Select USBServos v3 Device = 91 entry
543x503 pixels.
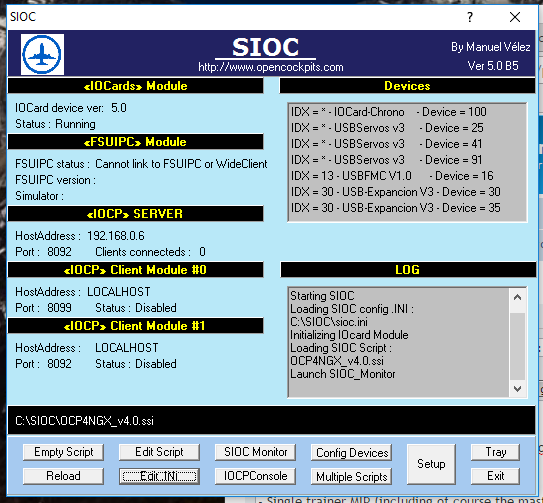click(x=386, y=160)
